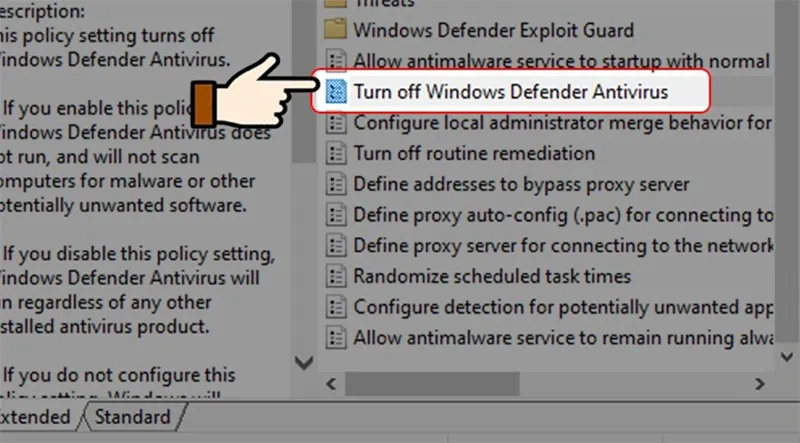Viewport: 800px width, 443px height.
Task: Click the icon of Configure local administrator merge behavior
Action: pos(336,123)
